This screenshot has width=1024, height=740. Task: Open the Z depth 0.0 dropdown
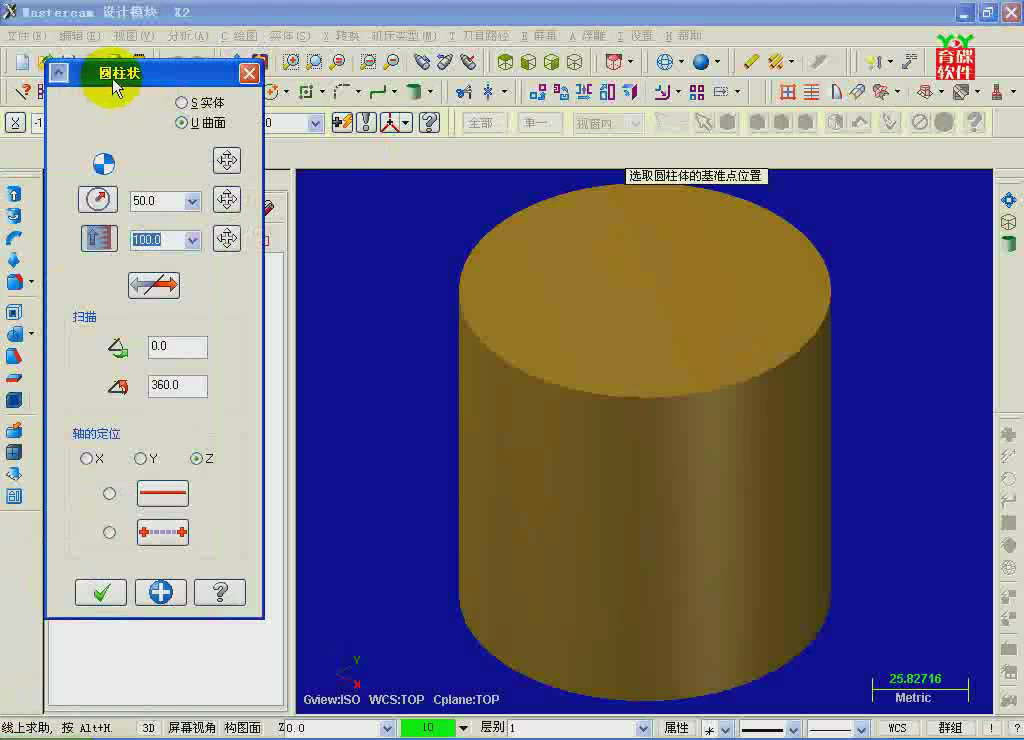click(x=387, y=728)
